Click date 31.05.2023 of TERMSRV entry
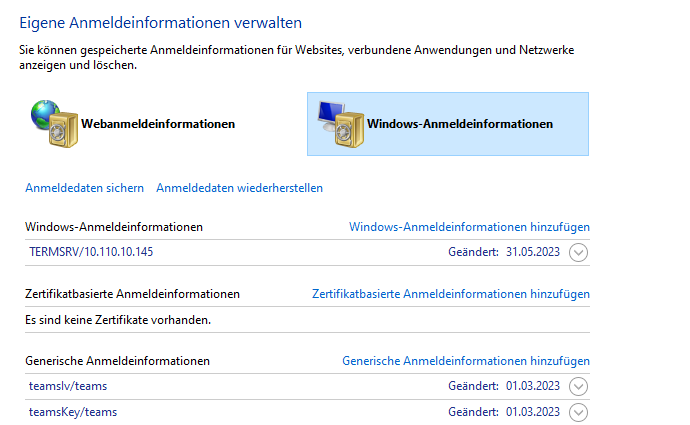The width and height of the screenshot is (690, 425). point(532,252)
